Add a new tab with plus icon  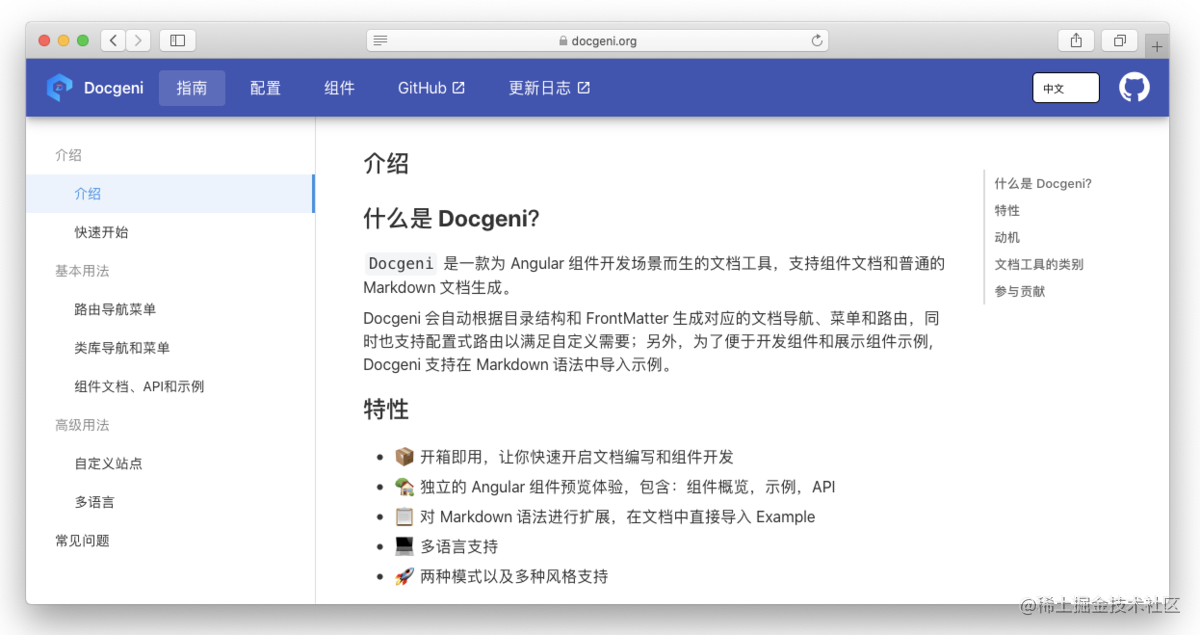[1157, 46]
